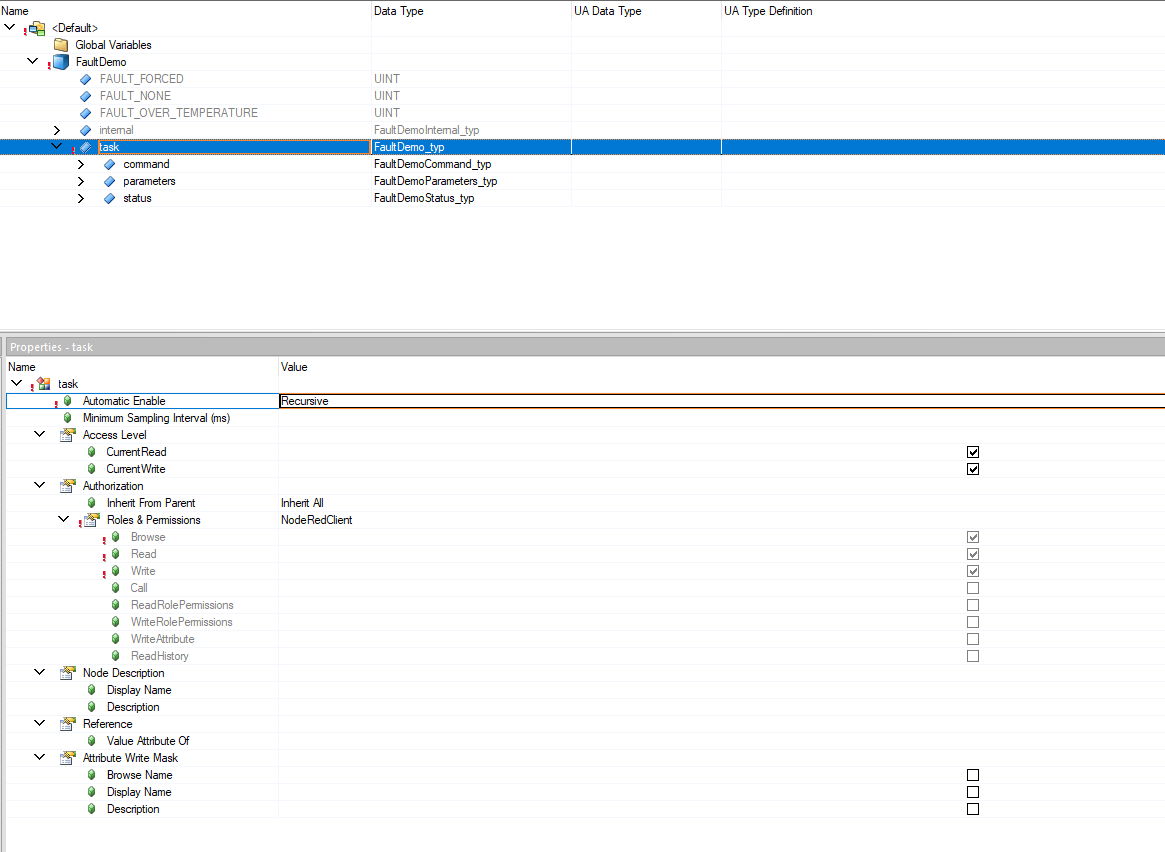
Task: Collapse the selected task variable node
Action: pyautogui.click(x=56, y=146)
